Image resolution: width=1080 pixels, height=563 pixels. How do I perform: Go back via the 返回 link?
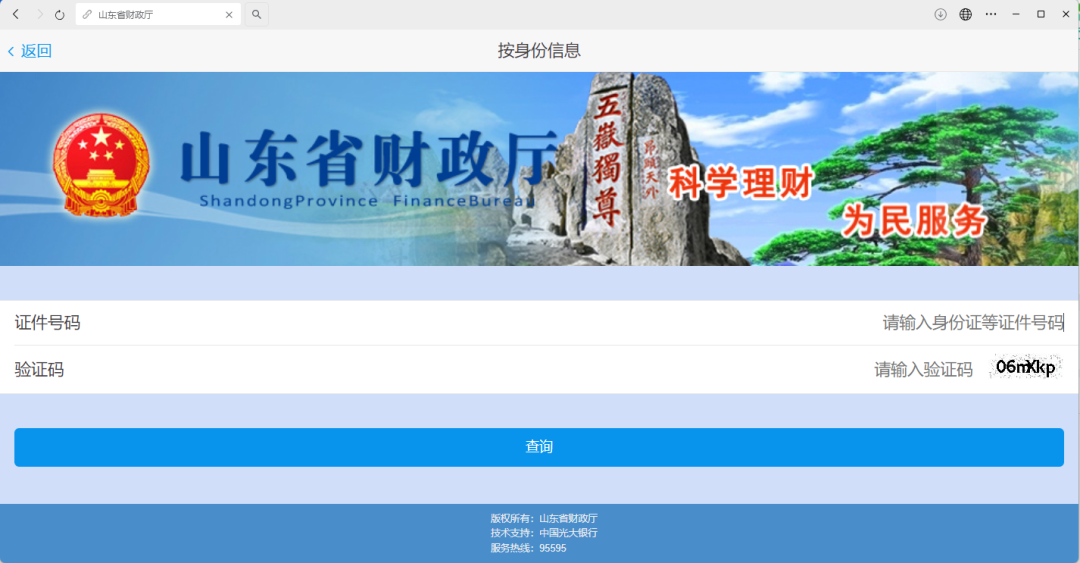[x=30, y=51]
